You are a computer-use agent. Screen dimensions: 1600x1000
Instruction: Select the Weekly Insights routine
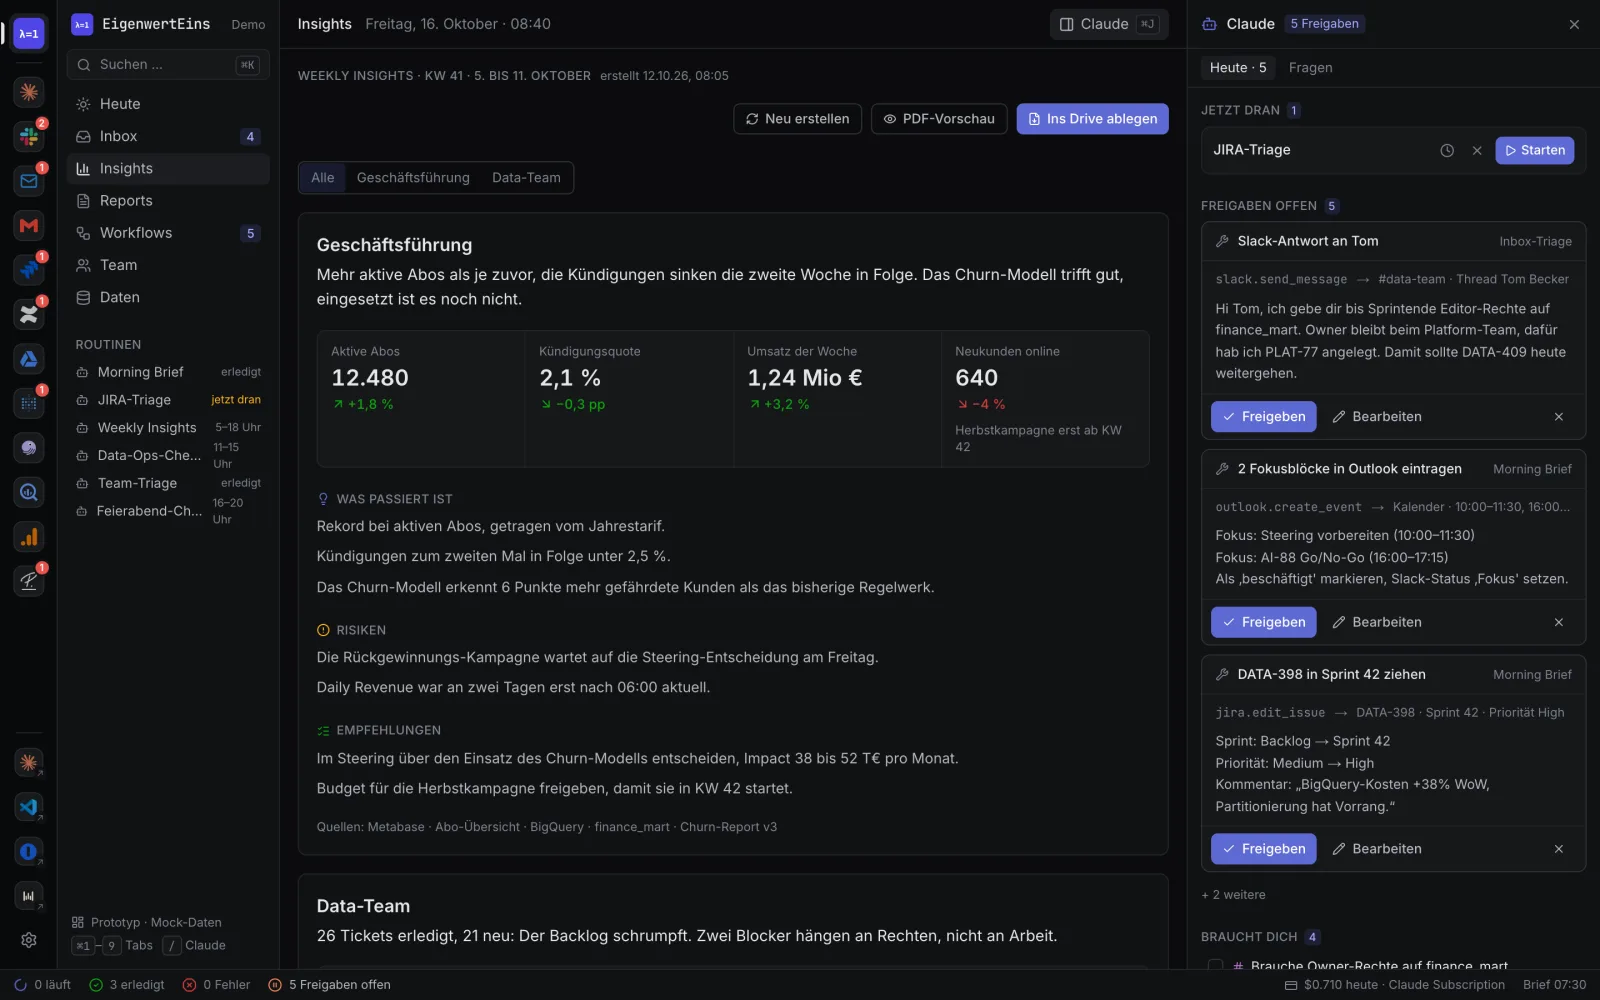point(168,428)
